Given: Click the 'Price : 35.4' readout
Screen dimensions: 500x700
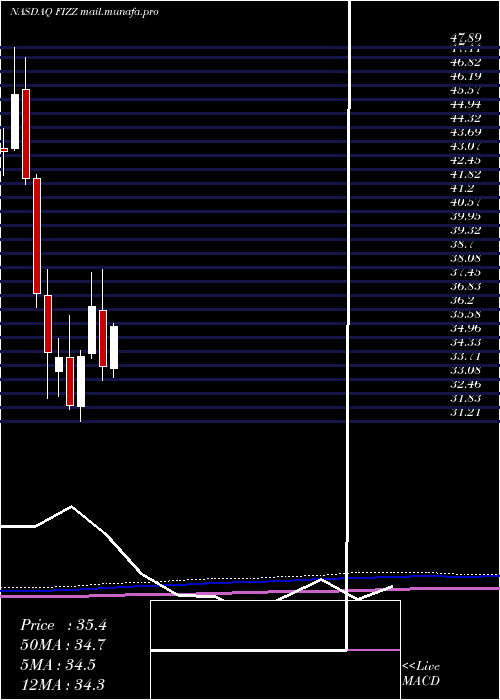Looking at the screenshot, I should (63, 625).
